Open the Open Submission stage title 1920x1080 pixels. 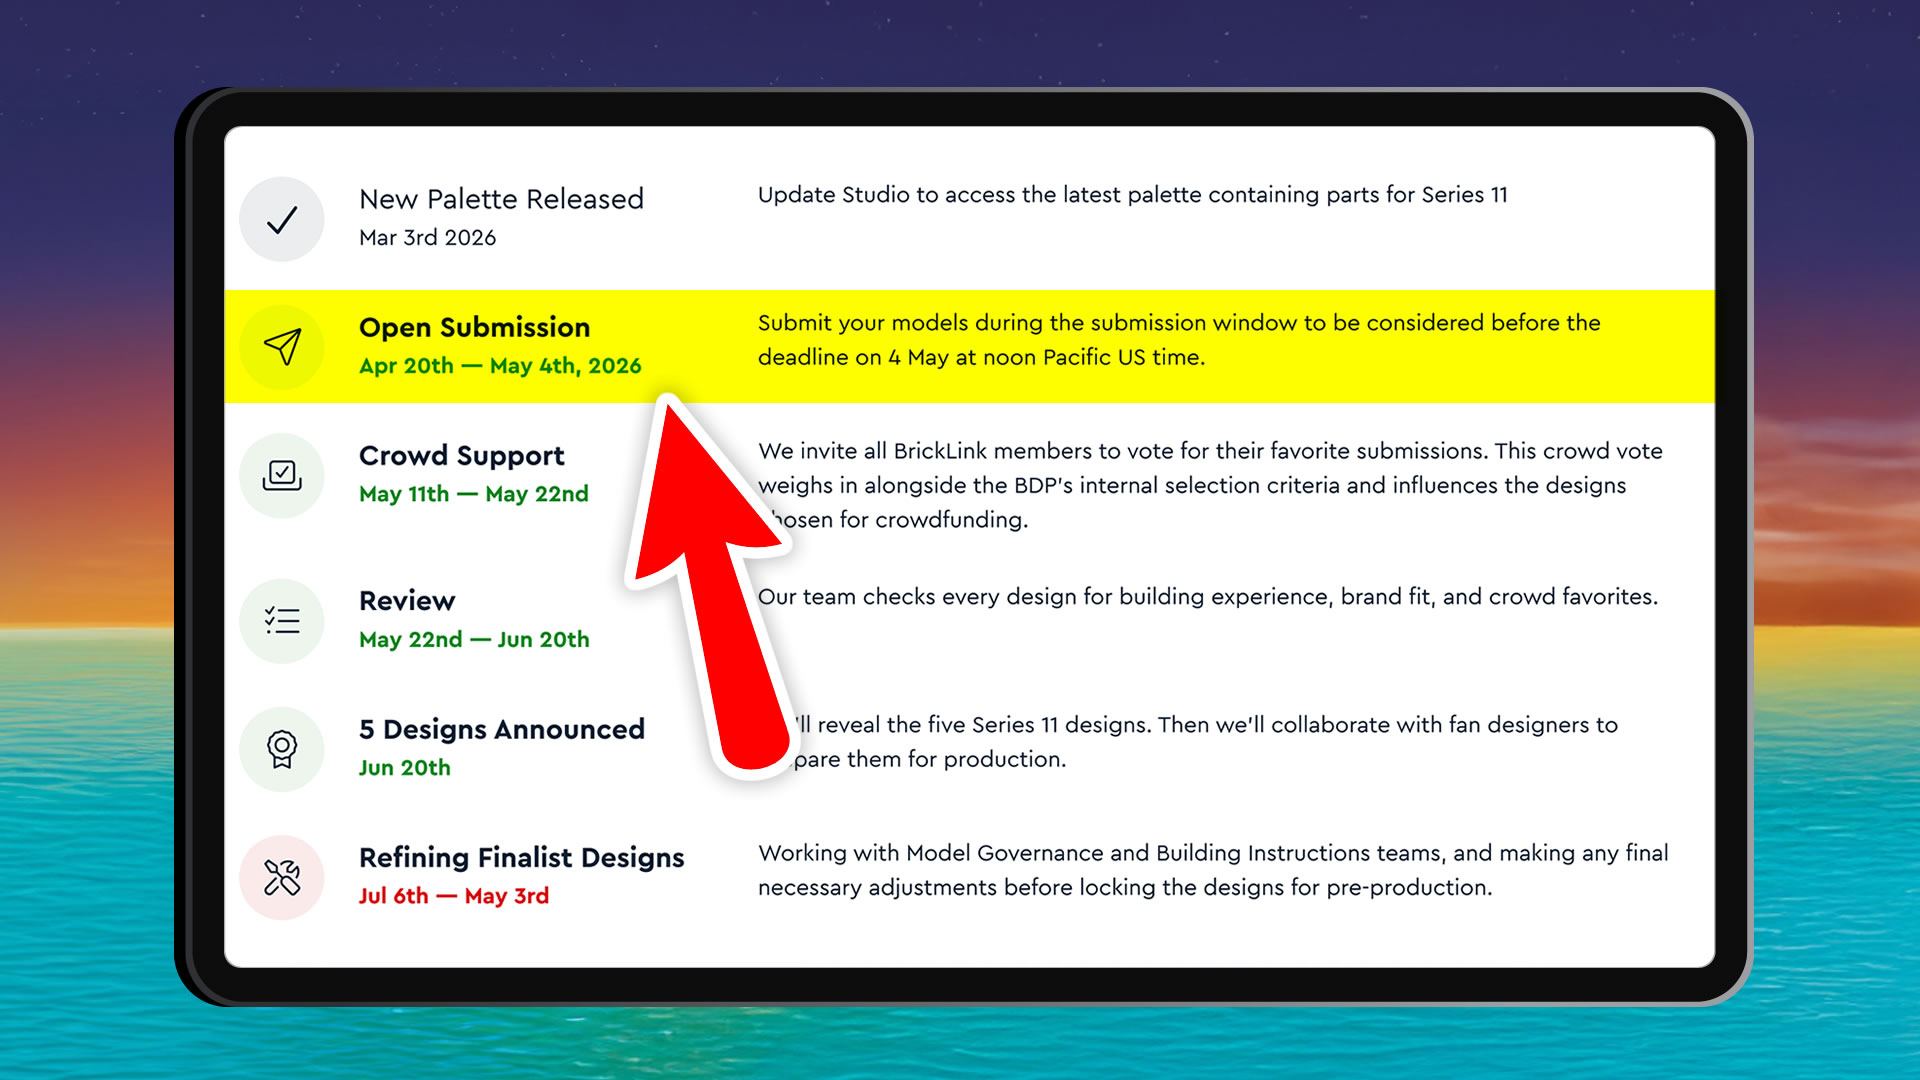[474, 327]
